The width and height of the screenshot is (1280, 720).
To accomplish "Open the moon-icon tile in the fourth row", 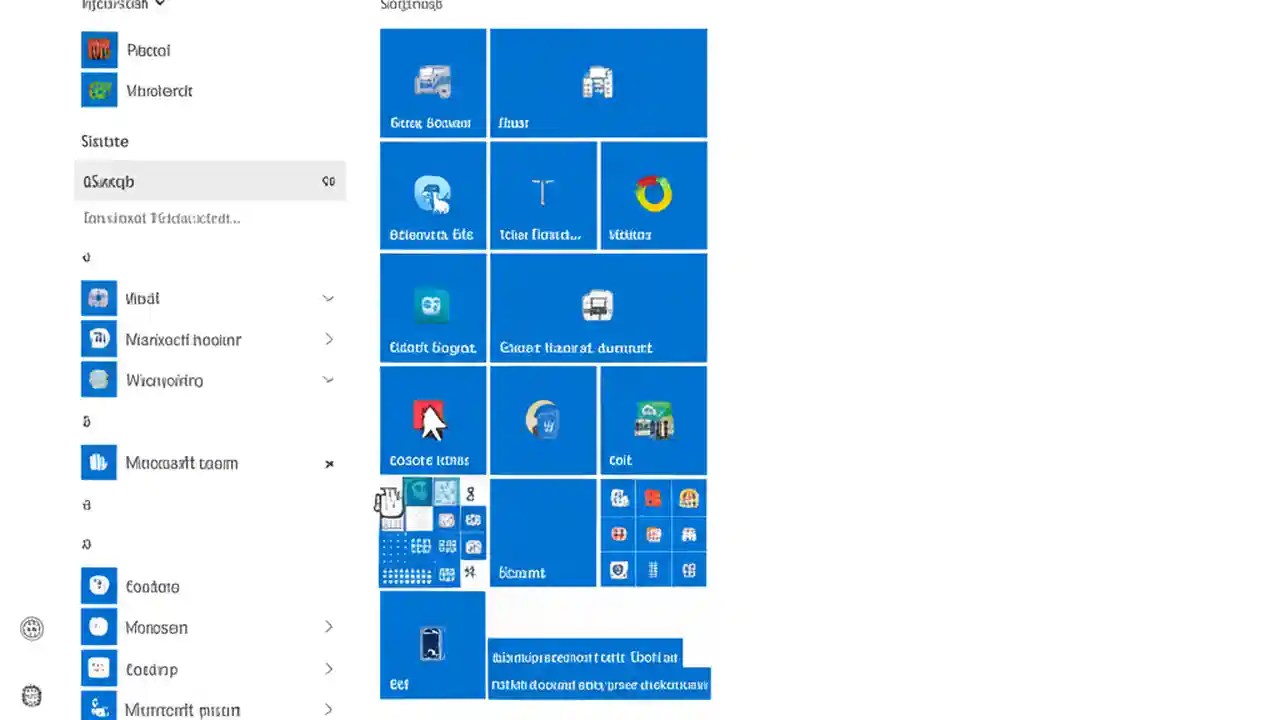I will (x=543, y=420).
